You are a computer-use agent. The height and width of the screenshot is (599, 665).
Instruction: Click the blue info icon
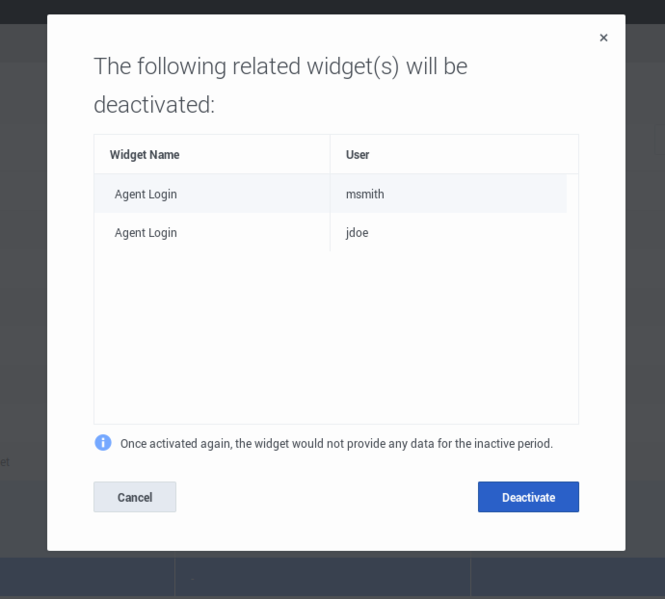[x=103, y=442]
